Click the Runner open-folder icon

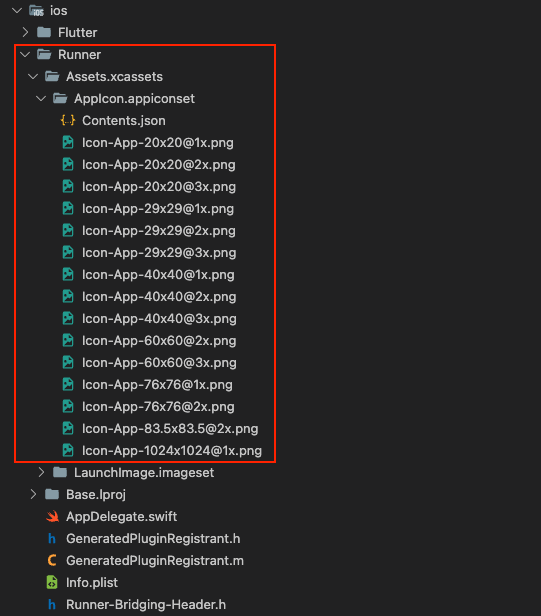[44, 54]
